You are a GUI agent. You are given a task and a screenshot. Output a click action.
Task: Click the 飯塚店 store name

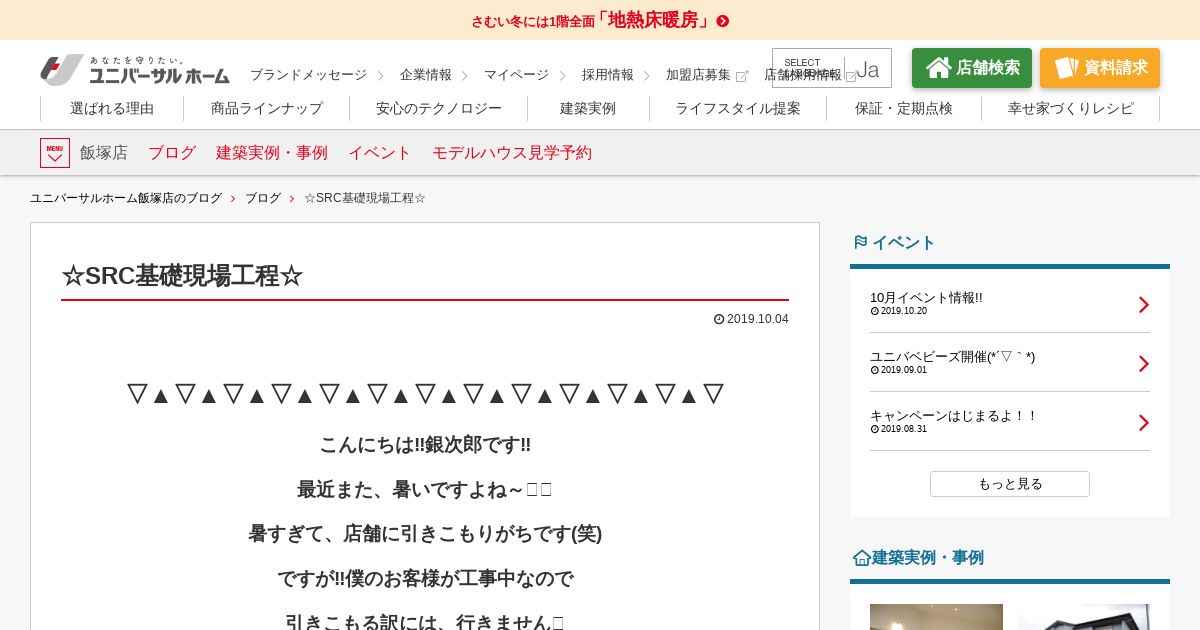(104, 153)
